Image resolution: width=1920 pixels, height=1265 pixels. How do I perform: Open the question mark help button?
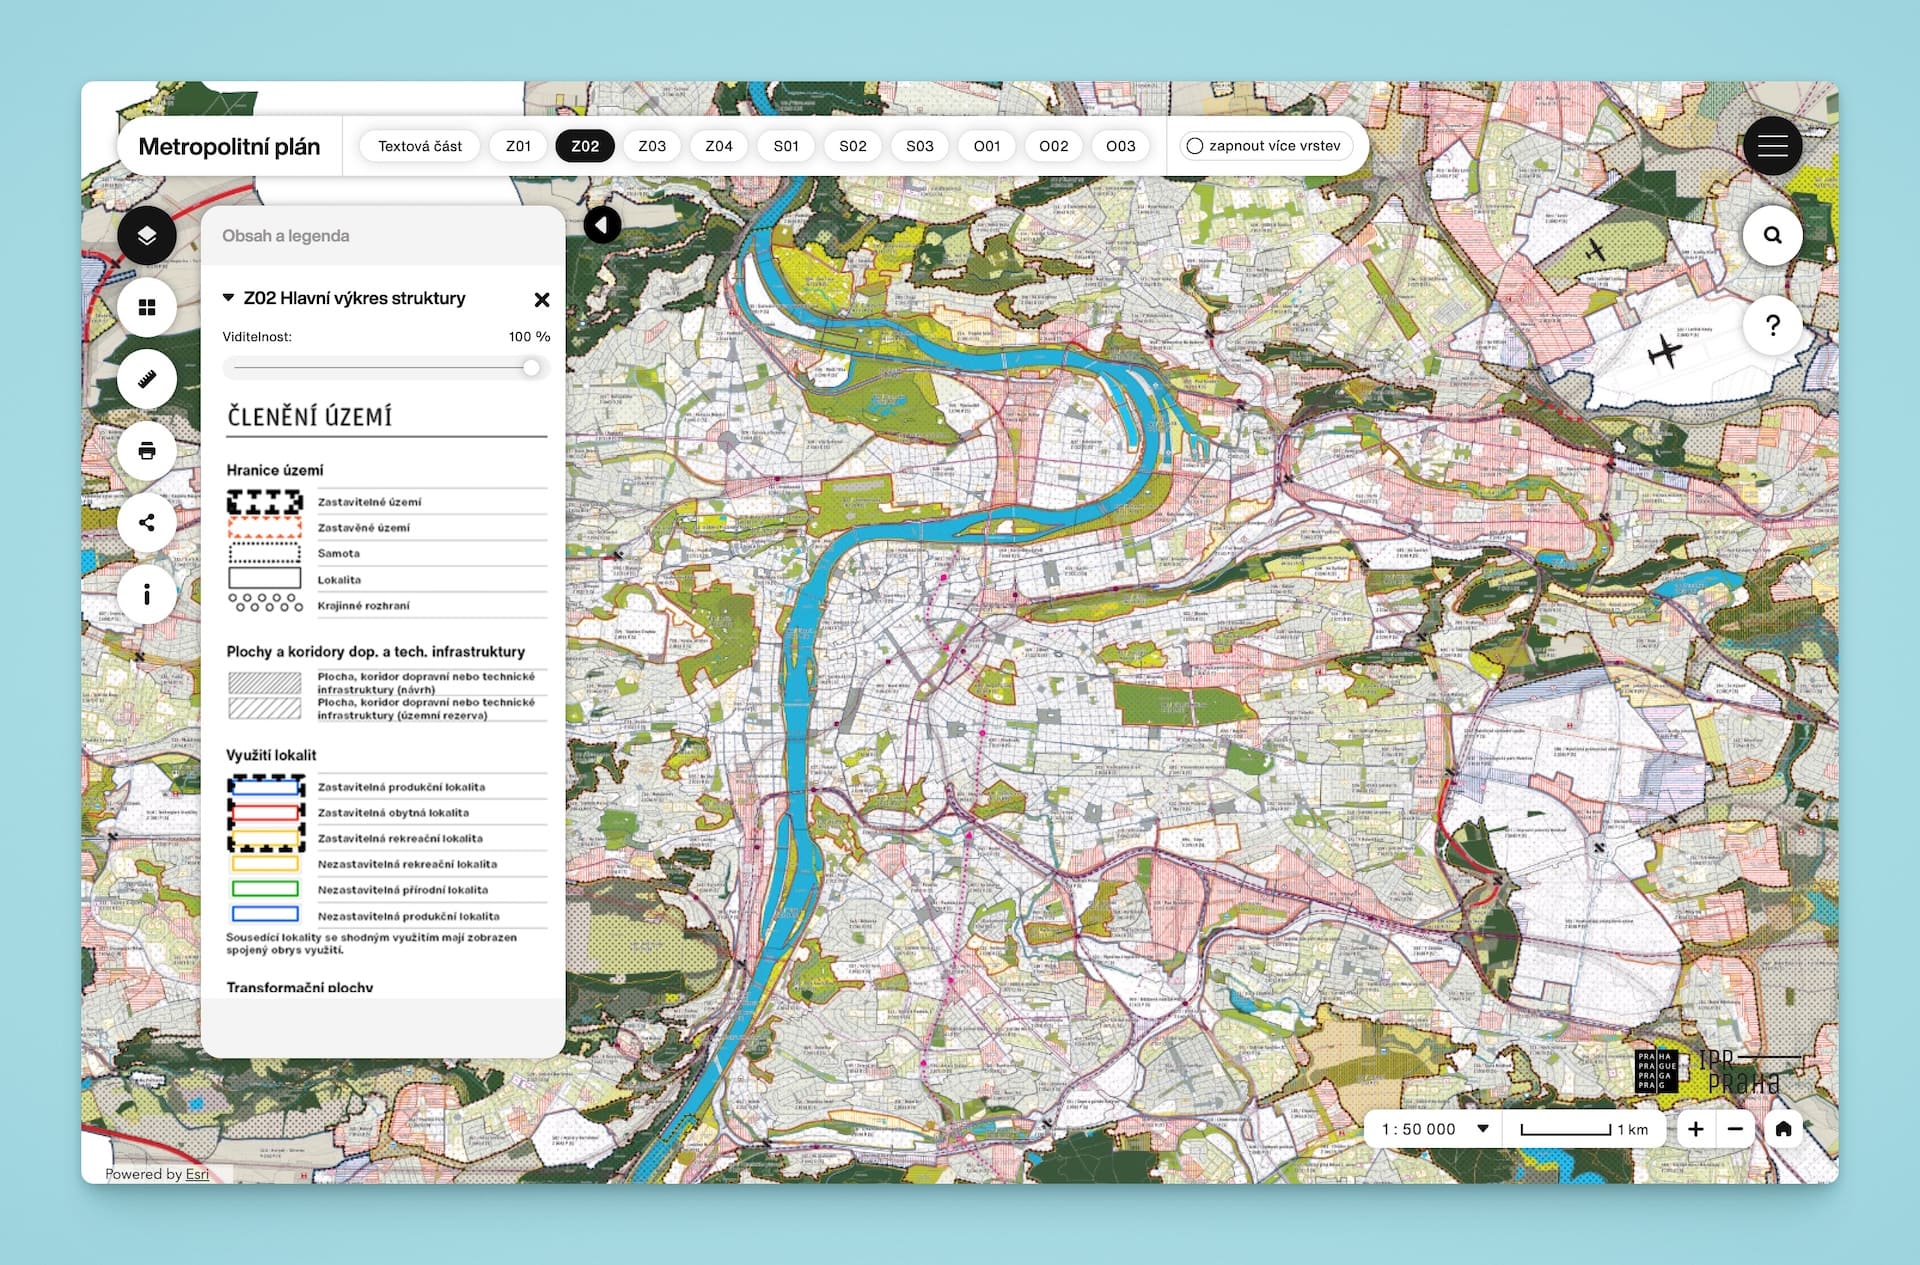click(1772, 325)
